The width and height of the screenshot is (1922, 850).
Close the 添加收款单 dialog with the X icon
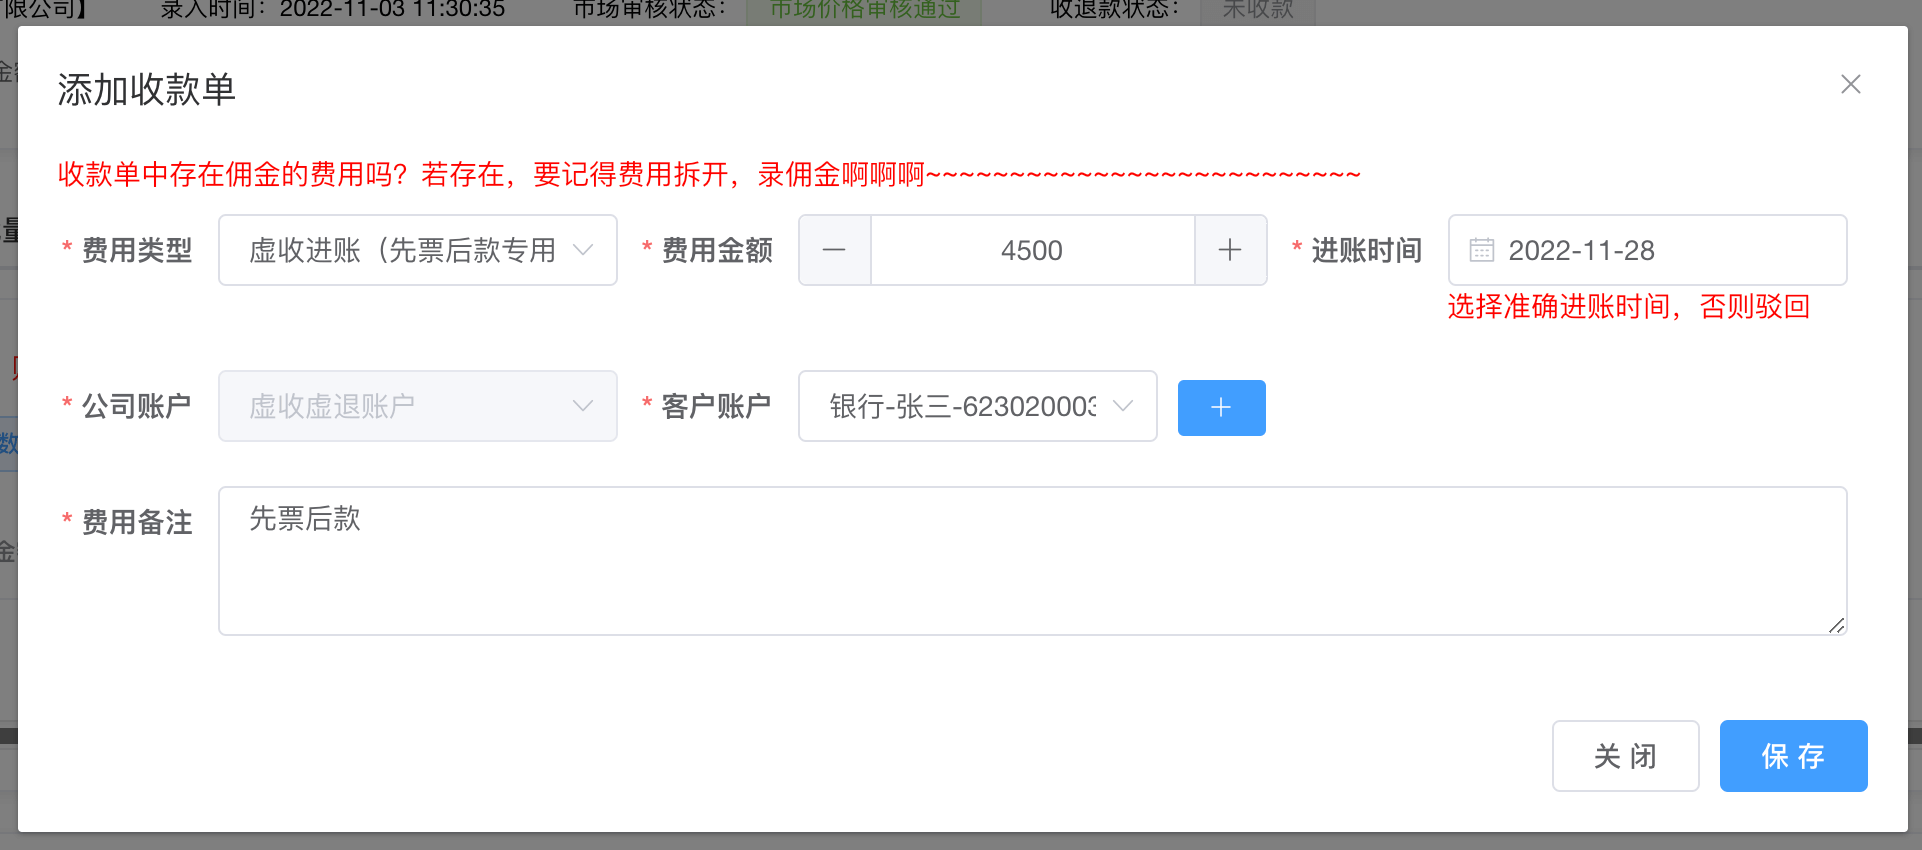pyautogui.click(x=1850, y=85)
